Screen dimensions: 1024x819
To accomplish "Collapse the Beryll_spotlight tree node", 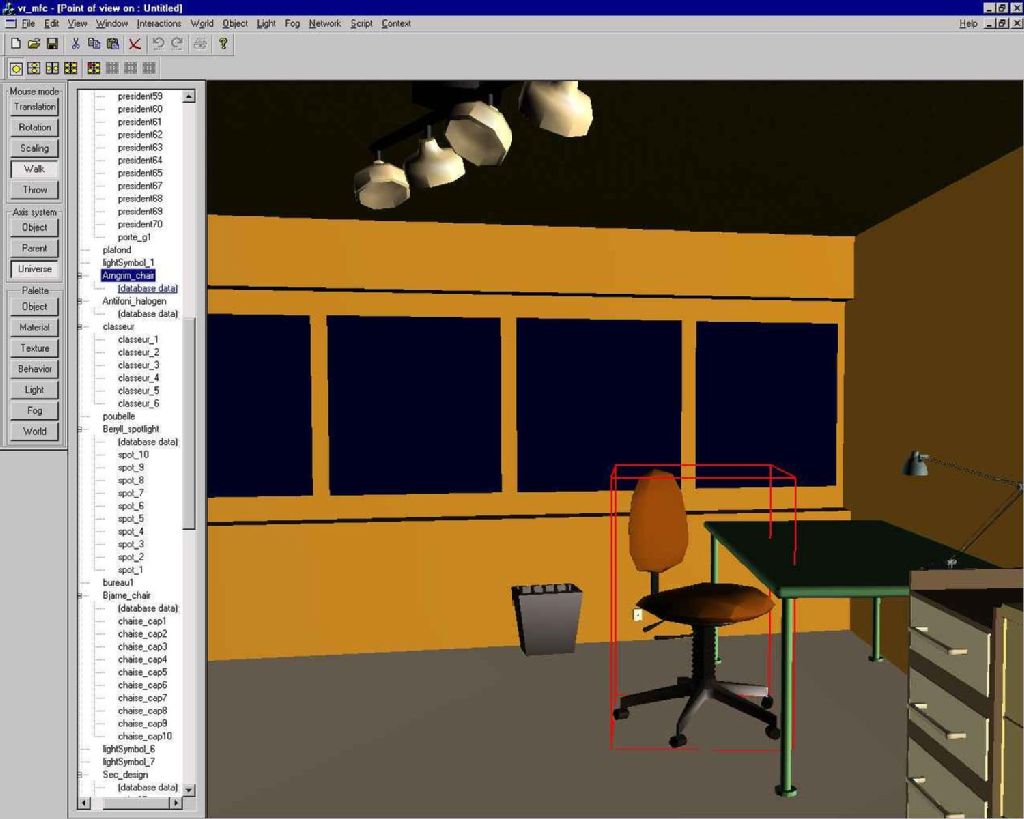I will (x=81, y=429).
